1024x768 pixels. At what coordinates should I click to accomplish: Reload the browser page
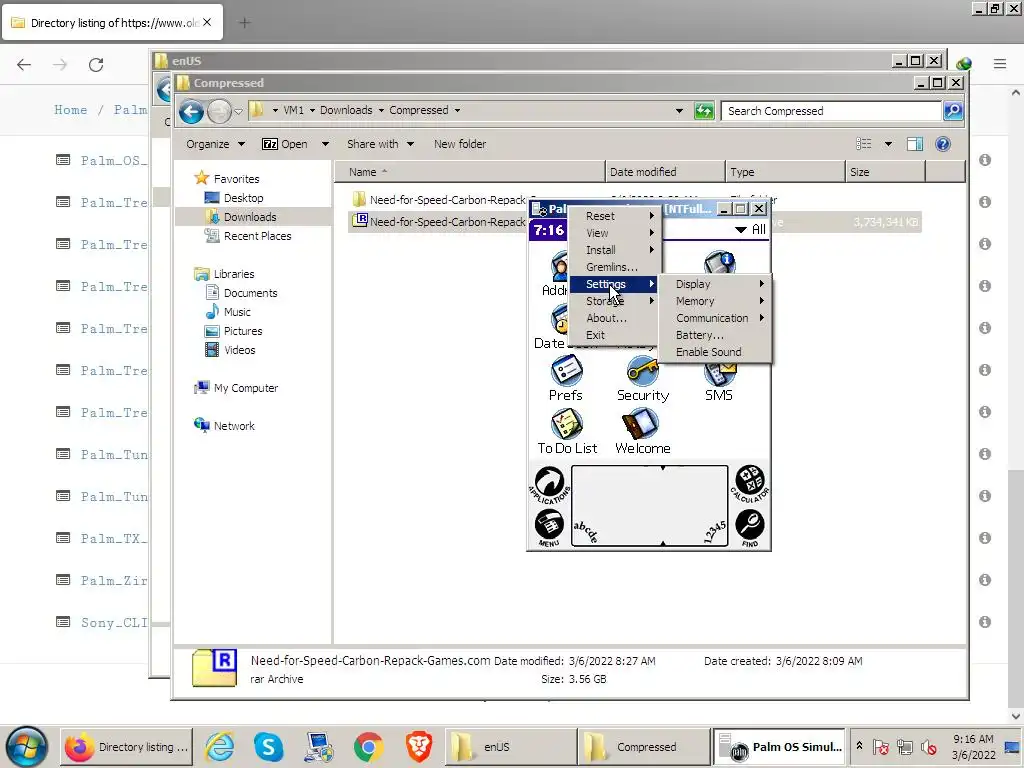pyautogui.click(x=96, y=65)
